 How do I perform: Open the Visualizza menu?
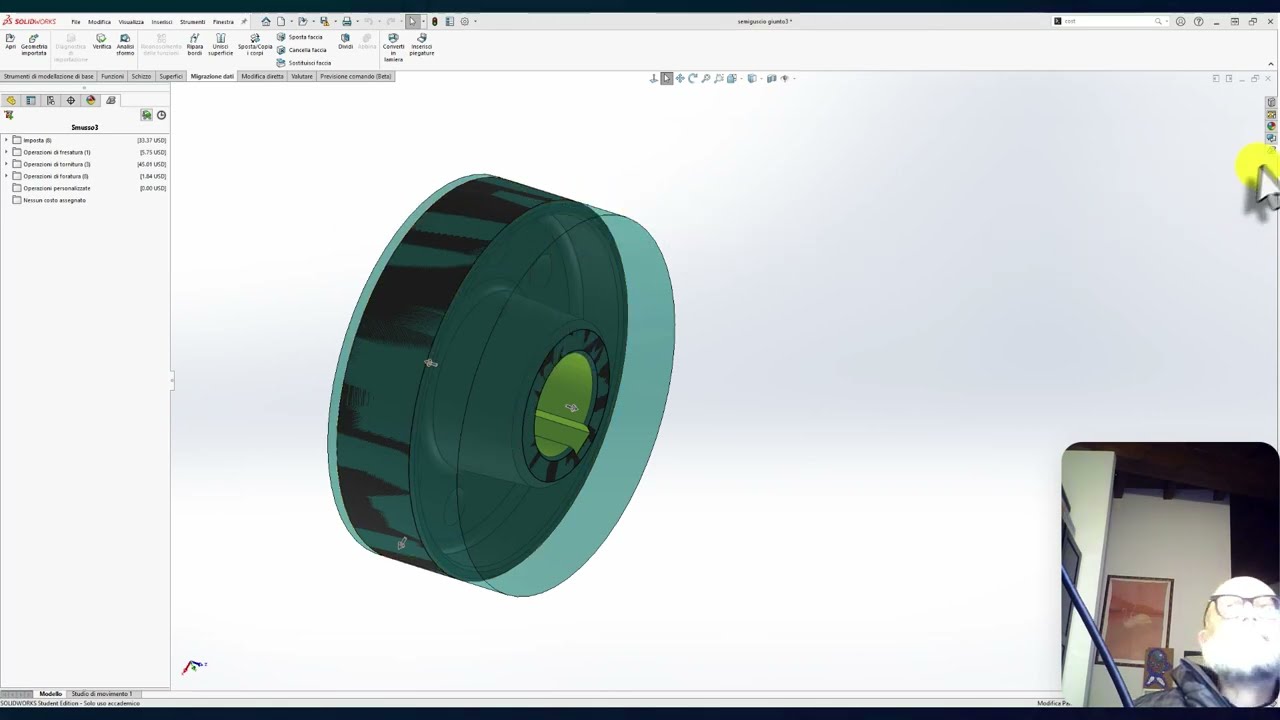pyautogui.click(x=131, y=21)
